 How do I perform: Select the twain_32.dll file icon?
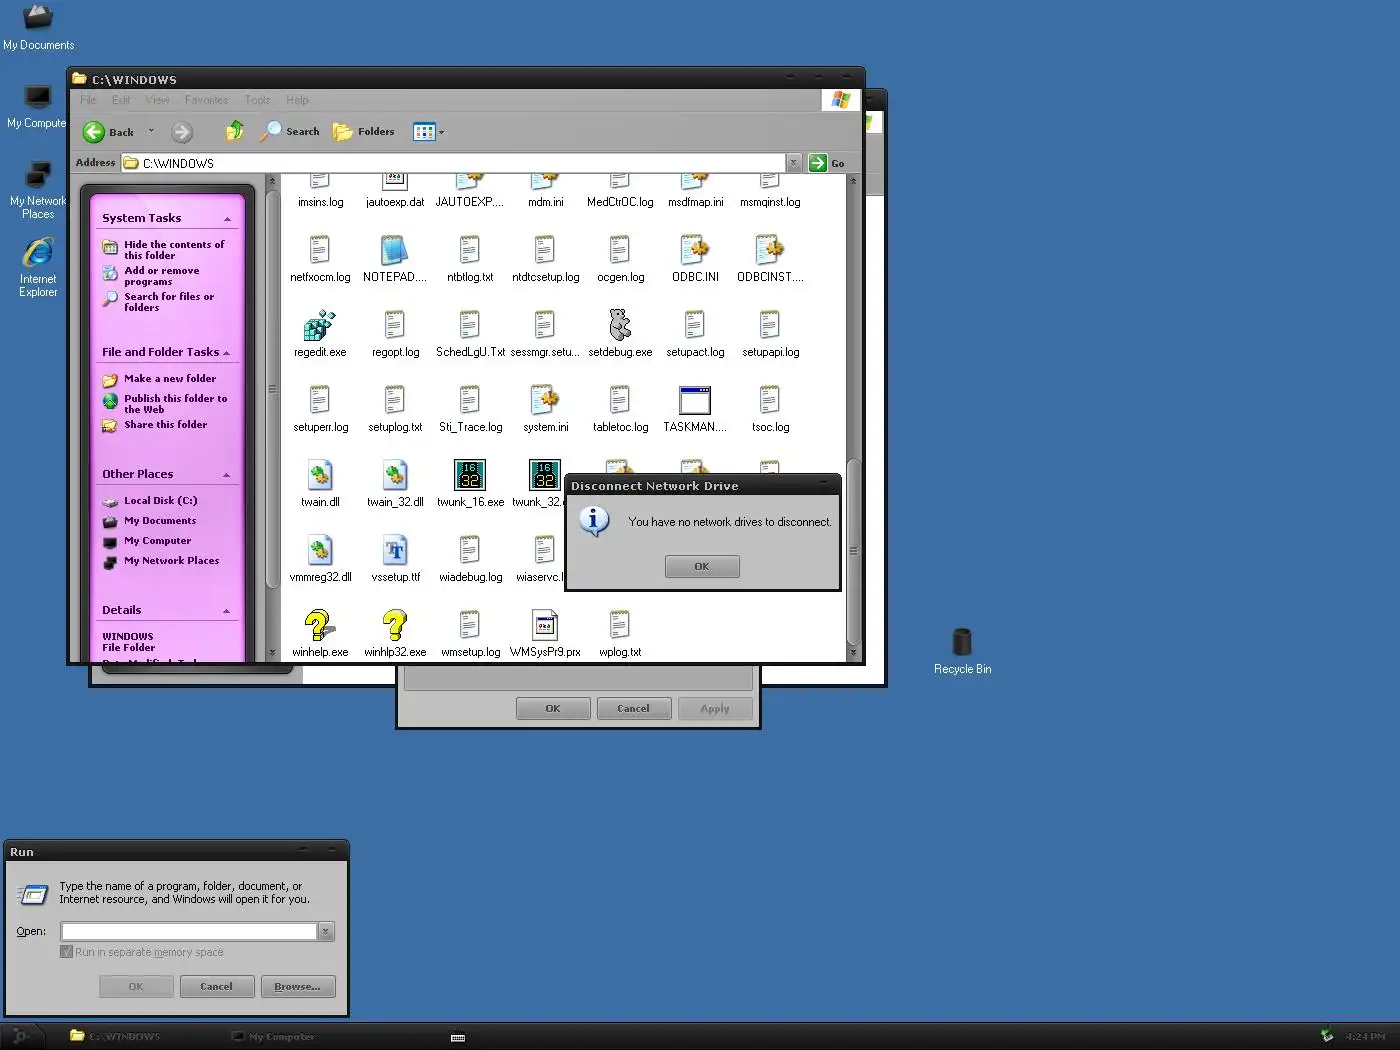[394, 475]
